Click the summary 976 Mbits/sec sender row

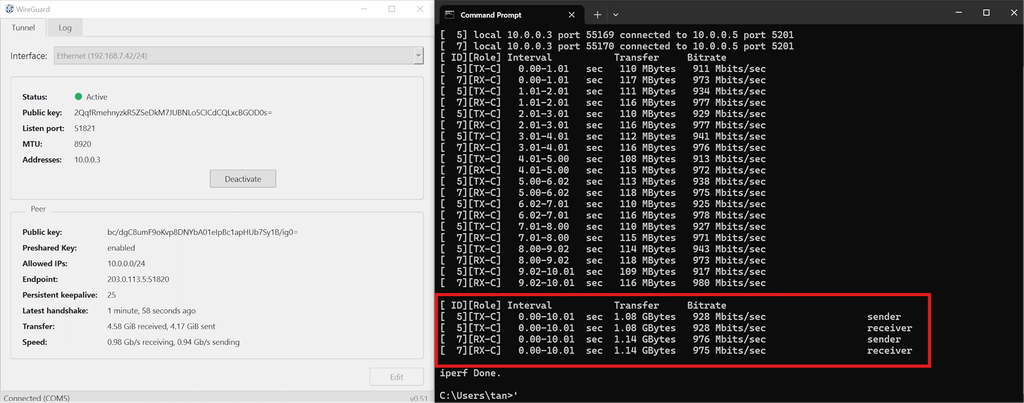pos(676,340)
